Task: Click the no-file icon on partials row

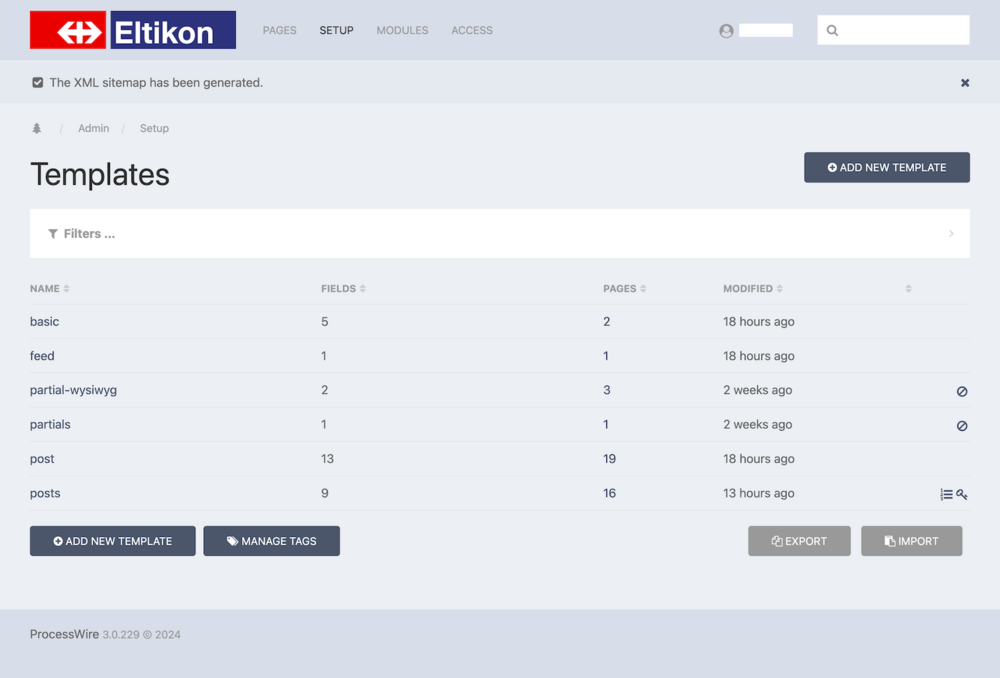Action: coord(962,425)
